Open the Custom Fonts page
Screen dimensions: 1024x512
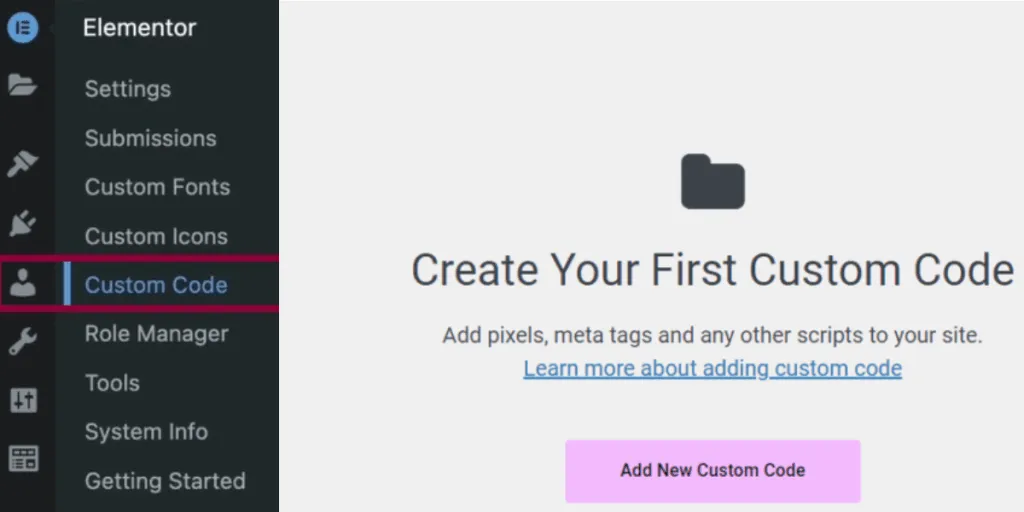(157, 187)
